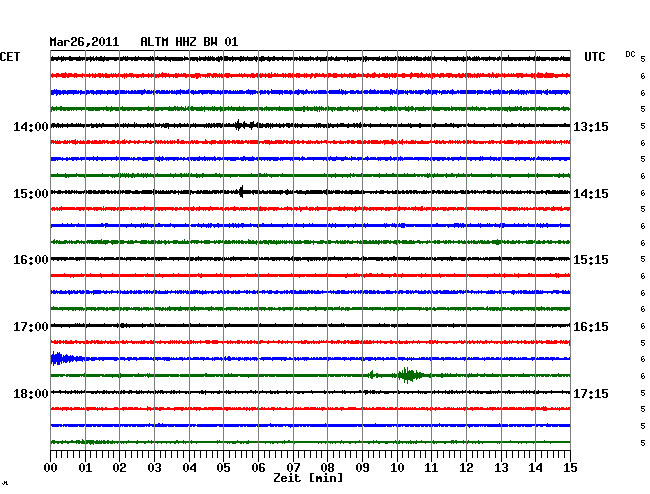Click the 17:15 UTC time label
Image resolution: width=650 pixels, height=494 pixels.
591,393
